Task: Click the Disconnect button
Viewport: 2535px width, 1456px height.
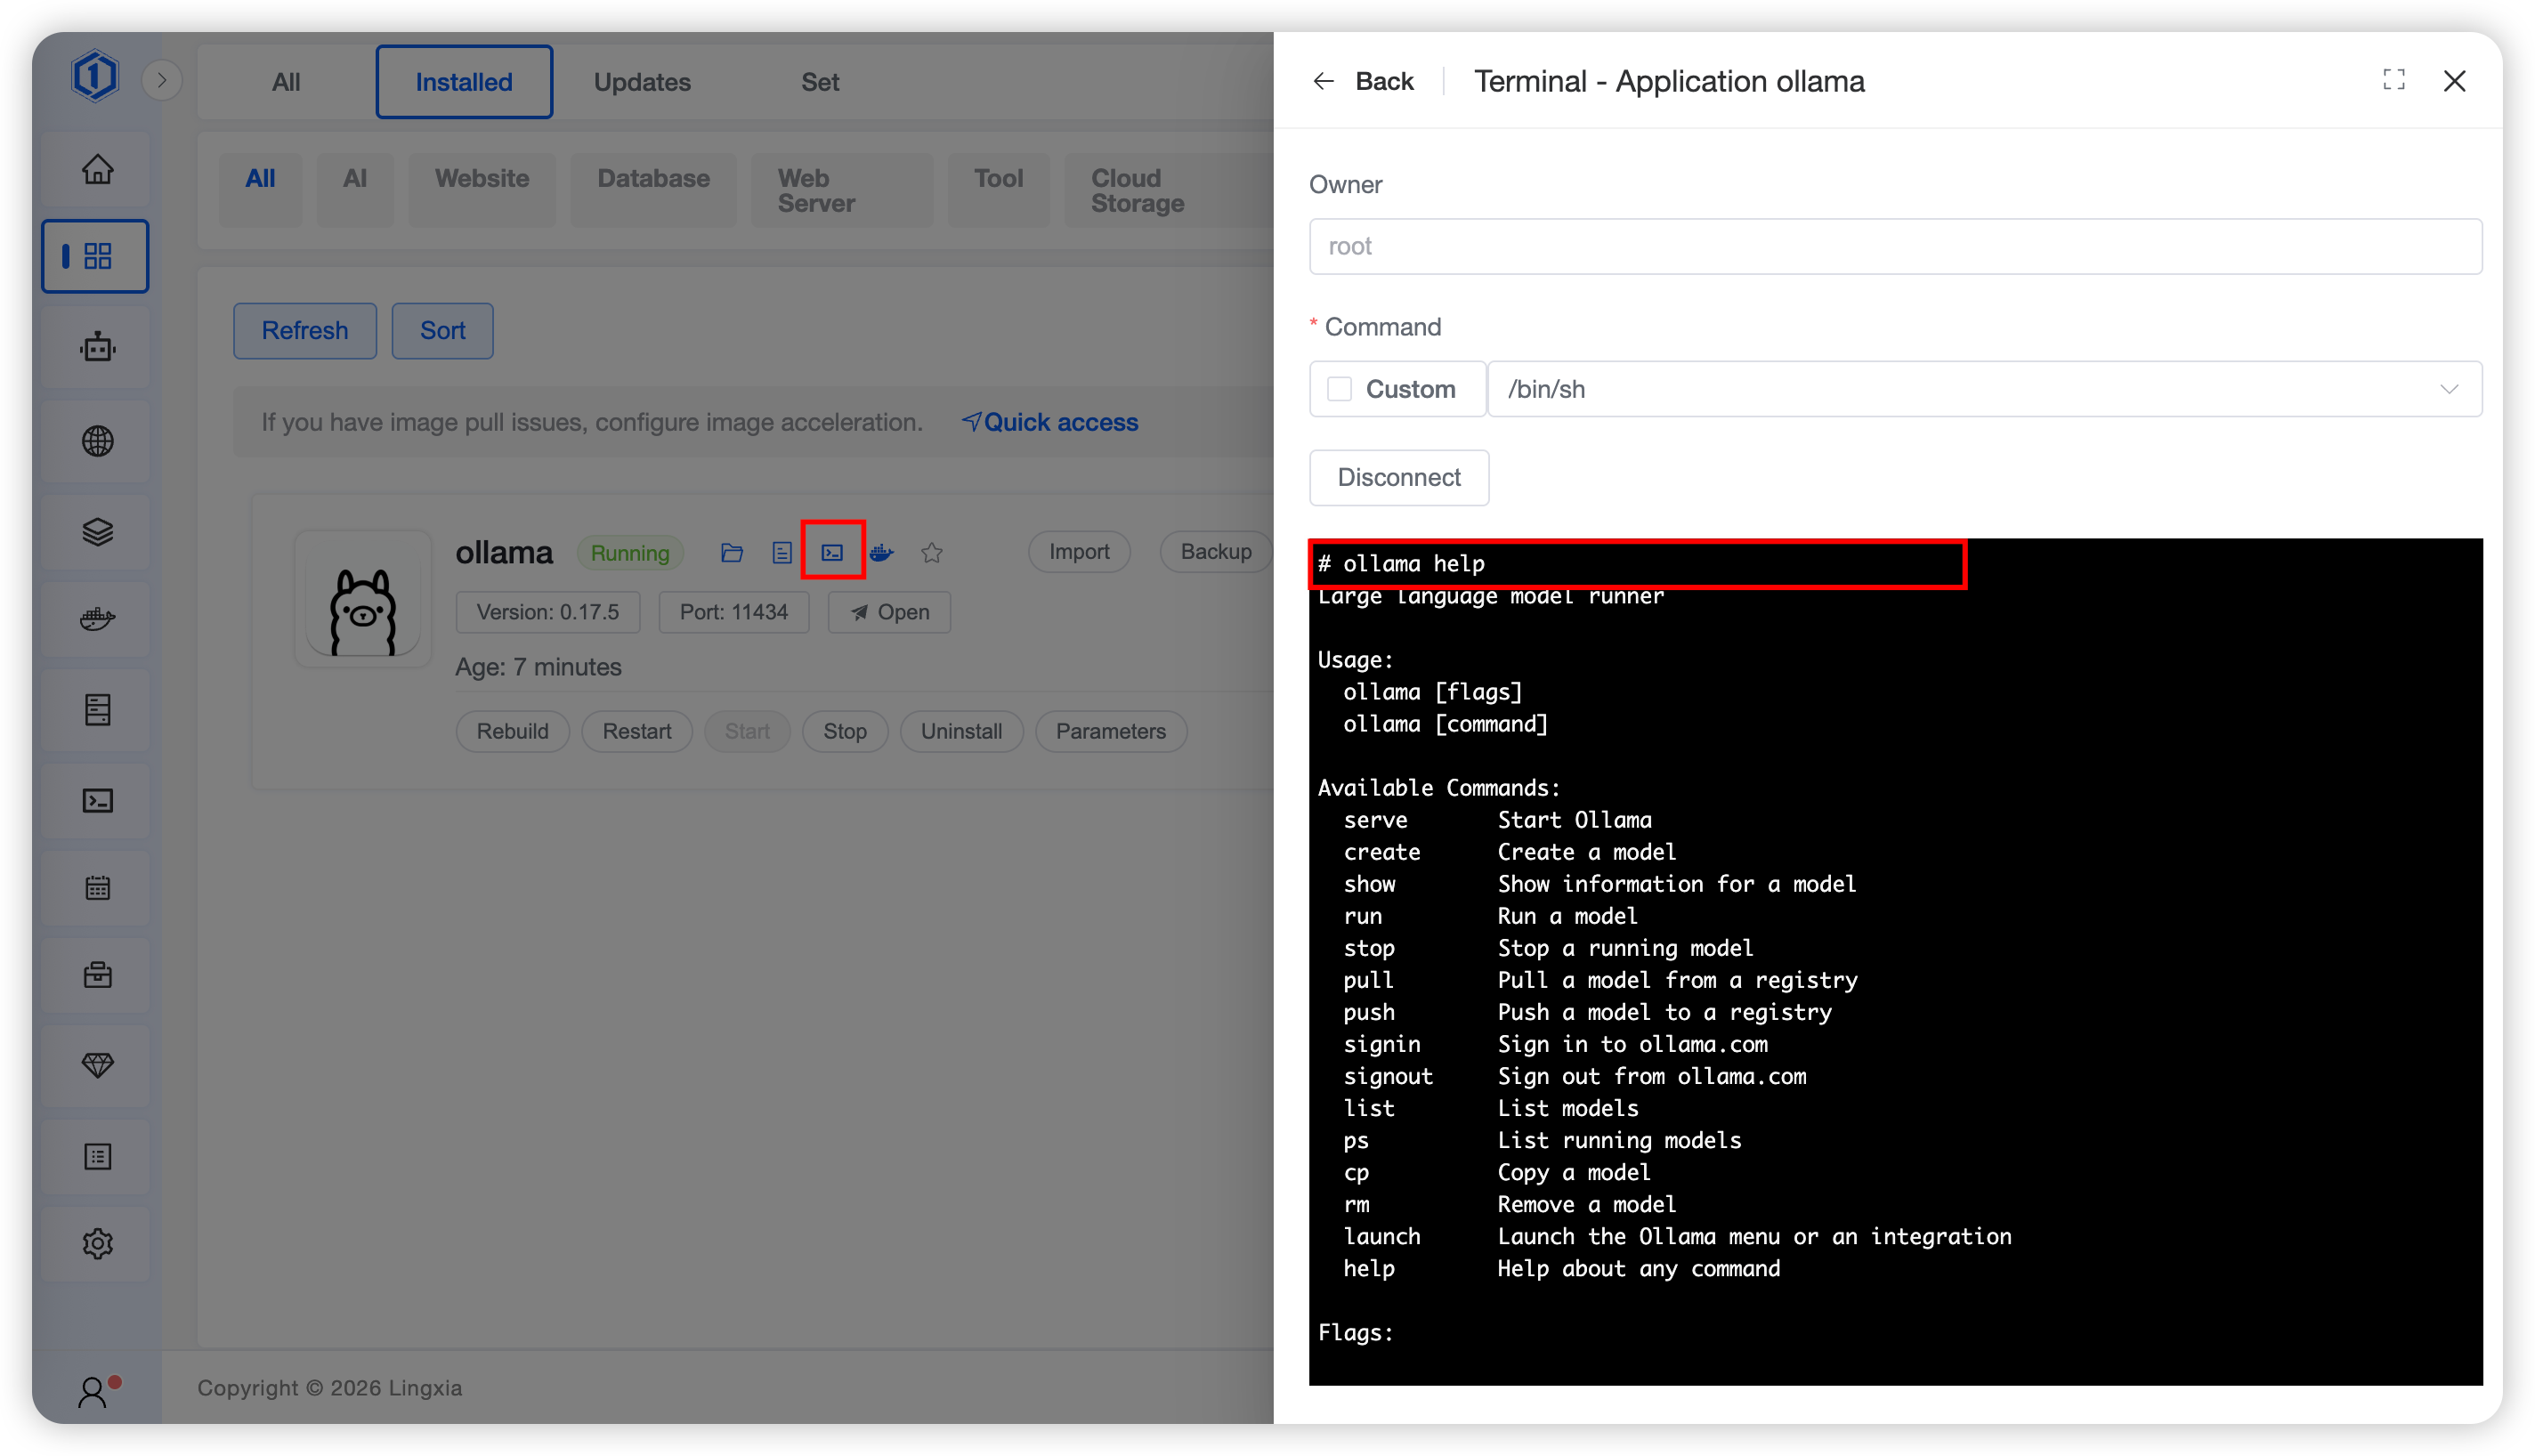Action: click(1398, 477)
